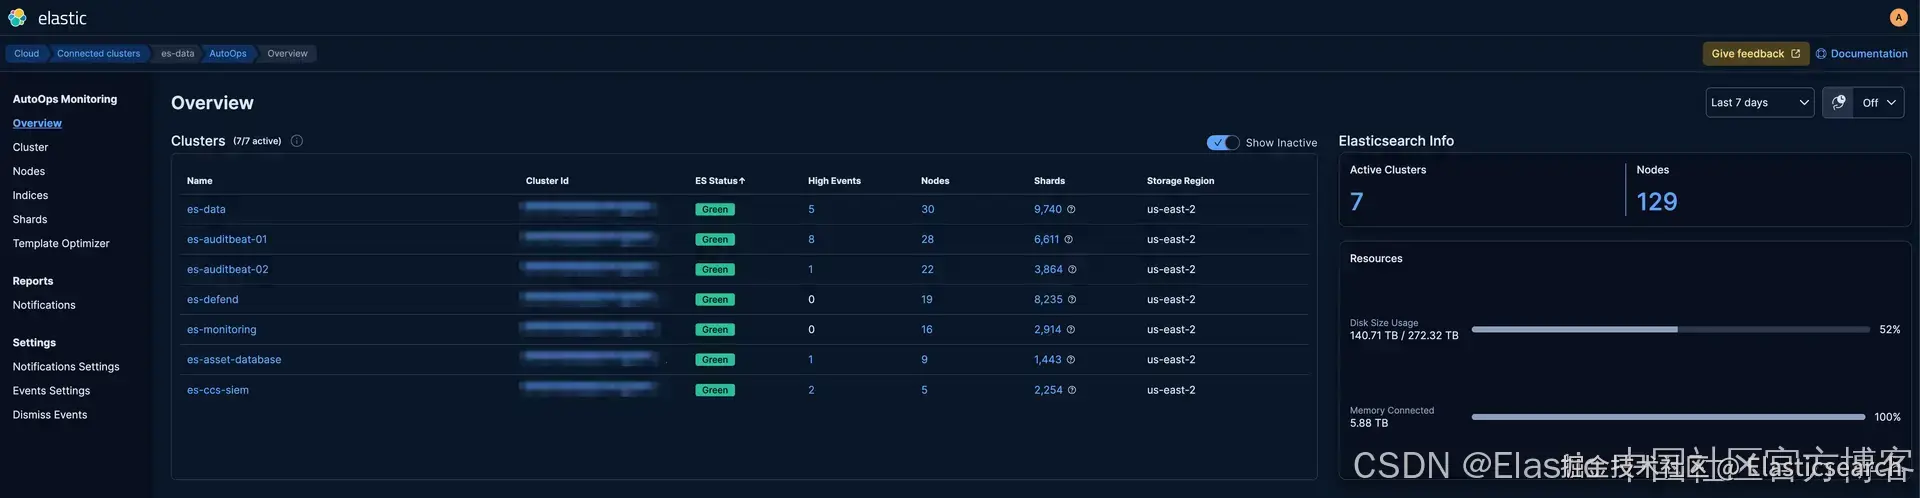The image size is (1920, 498).
Task: Open the Last 7 days time range dropdown
Action: (1760, 102)
